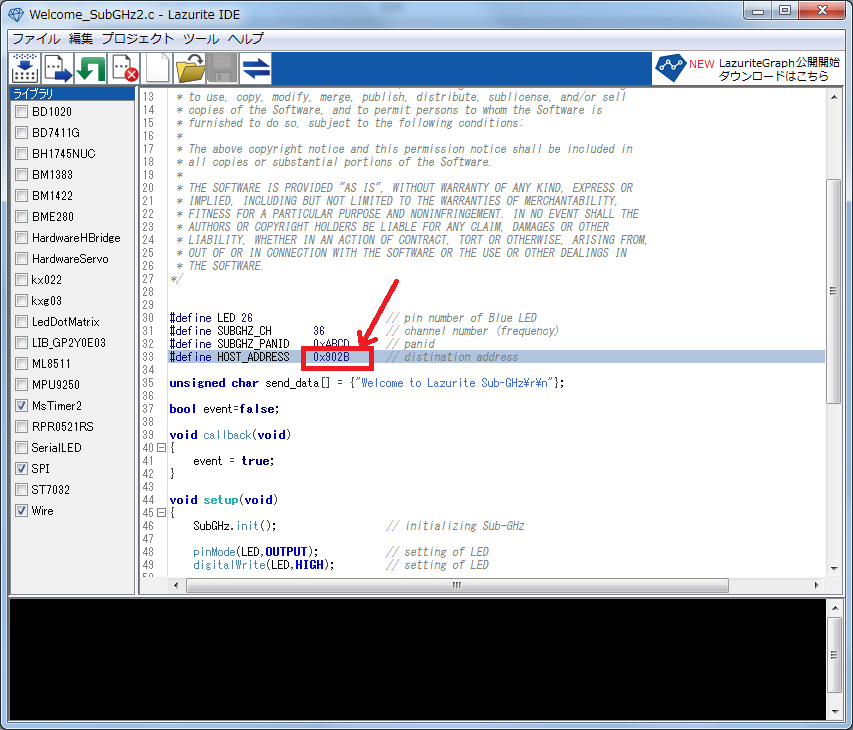Click the editor scroll-up arrow
Screen dimensions: 853x730
coord(834,97)
